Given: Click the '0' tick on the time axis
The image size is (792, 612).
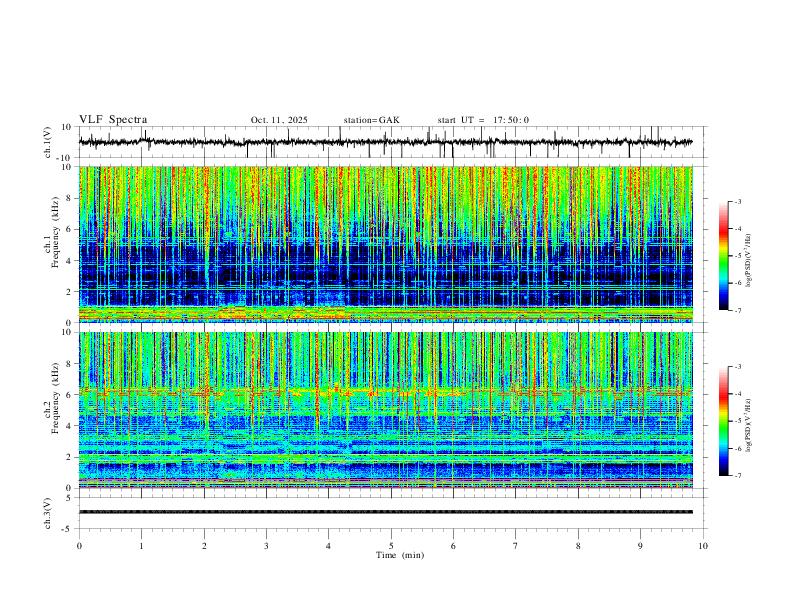Looking at the screenshot, I should [79, 546].
